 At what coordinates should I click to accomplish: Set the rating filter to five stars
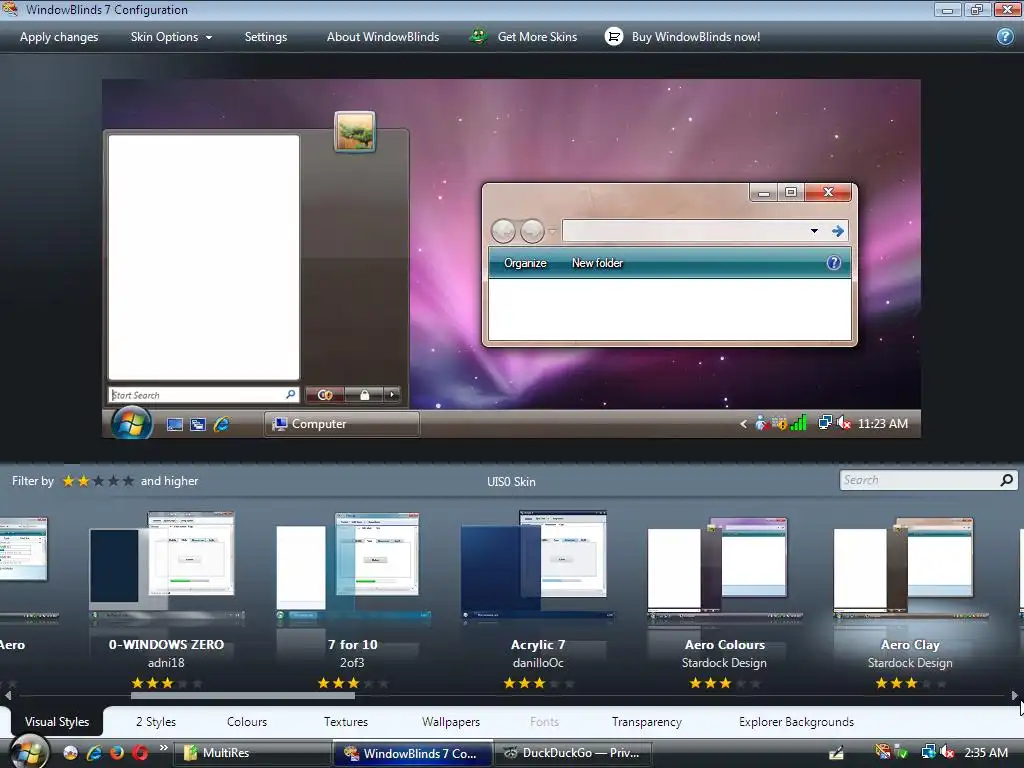[x=129, y=481]
